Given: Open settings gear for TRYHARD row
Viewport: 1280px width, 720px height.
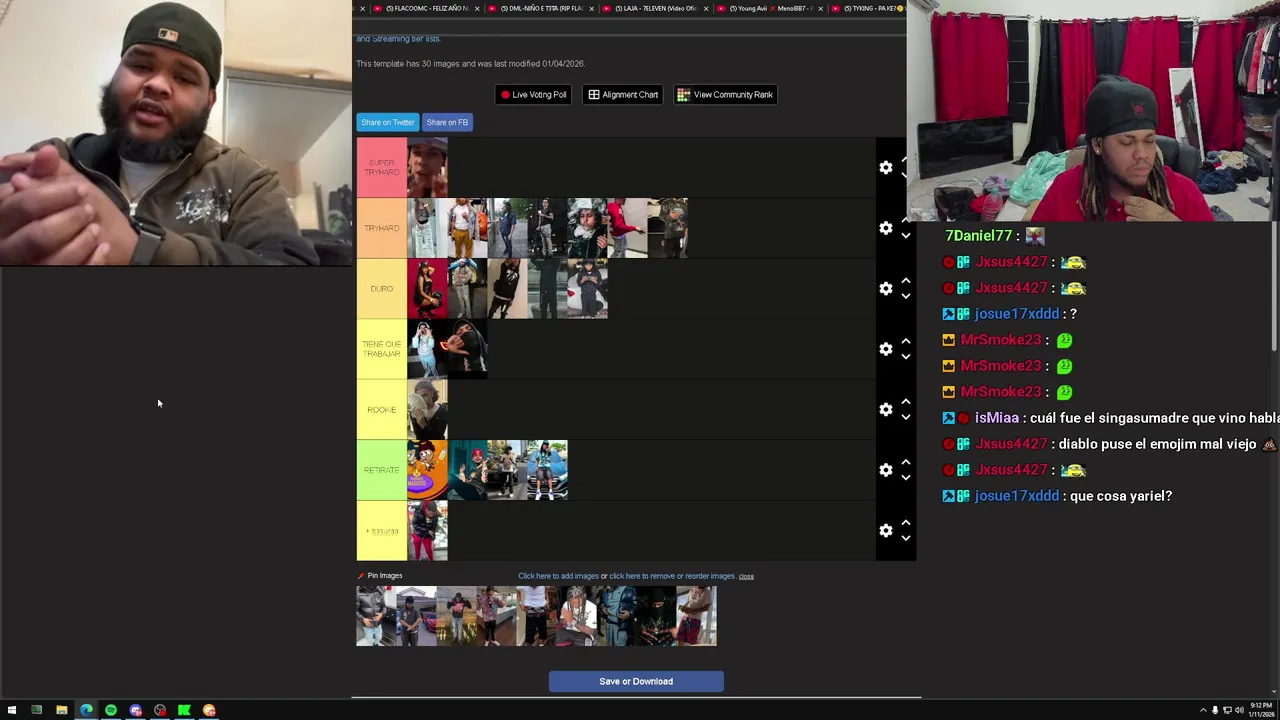Looking at the screenshot, I should coord(885,228).
